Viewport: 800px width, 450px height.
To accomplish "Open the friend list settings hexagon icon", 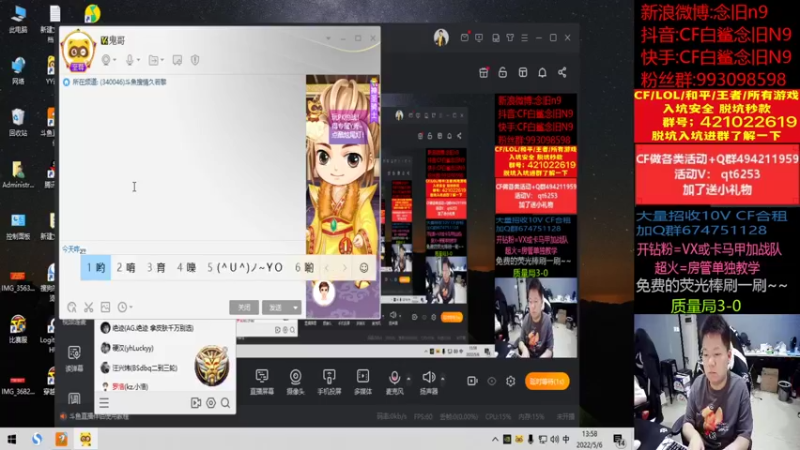I will [x=211, y=403].
